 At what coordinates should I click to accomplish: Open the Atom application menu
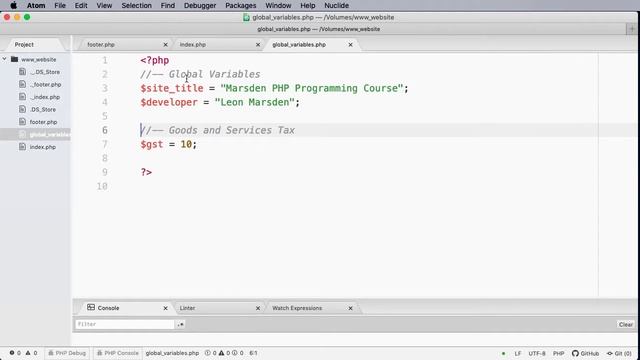36,5
